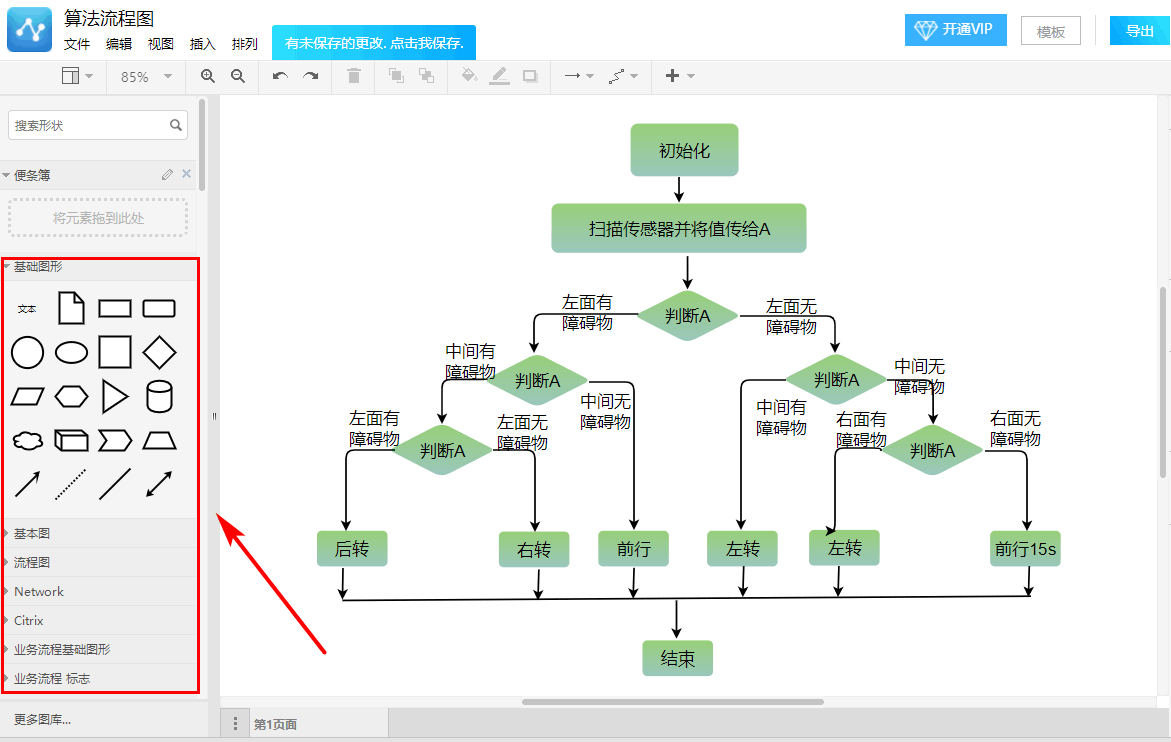Image resolution: width=1171 pixels, height=742 pixels.
Task: Expand the Network shape category
Action: (x=39, y=592)
